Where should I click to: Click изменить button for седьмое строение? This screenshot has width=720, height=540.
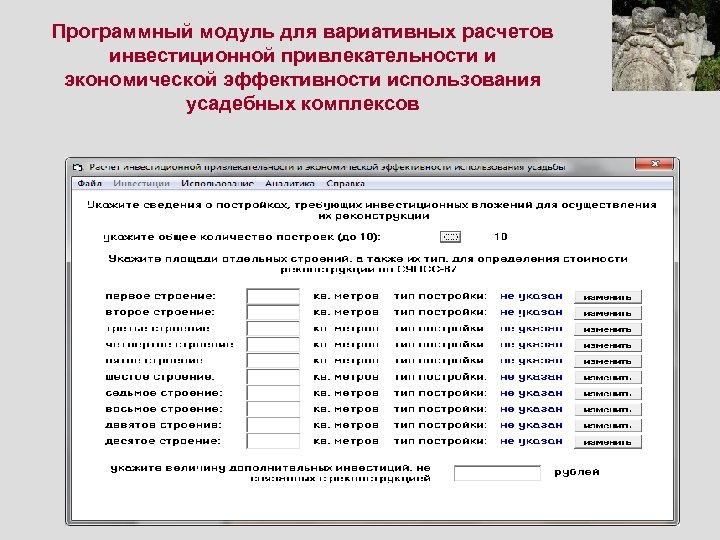click(608, 394)
